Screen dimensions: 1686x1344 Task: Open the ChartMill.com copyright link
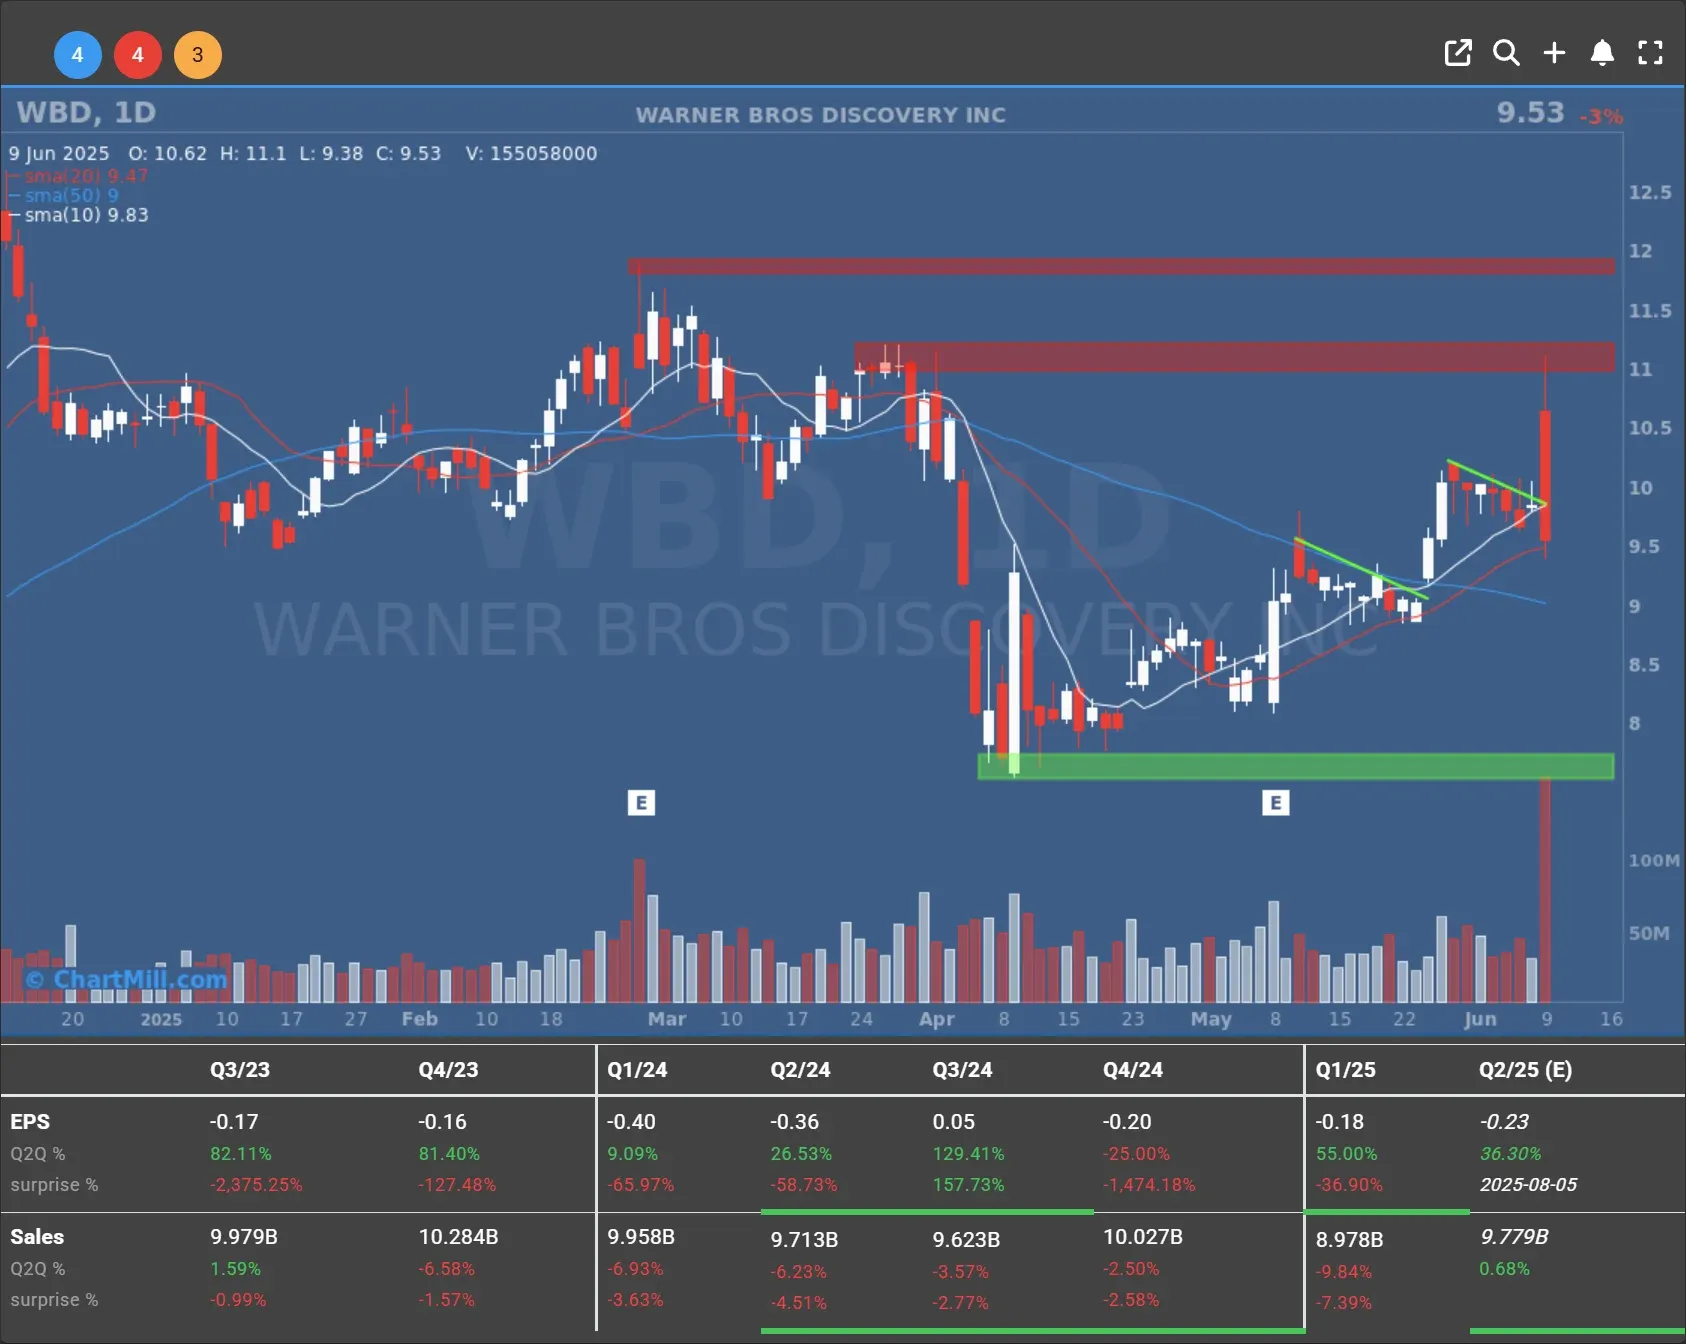tap(126, 979)
